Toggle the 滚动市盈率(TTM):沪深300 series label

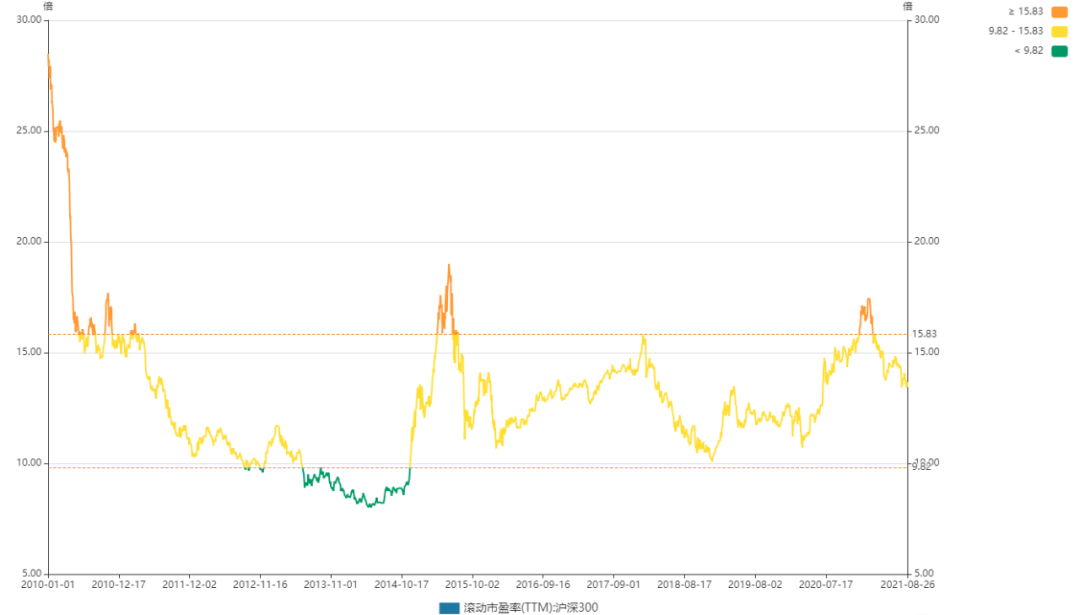point(530,608)
